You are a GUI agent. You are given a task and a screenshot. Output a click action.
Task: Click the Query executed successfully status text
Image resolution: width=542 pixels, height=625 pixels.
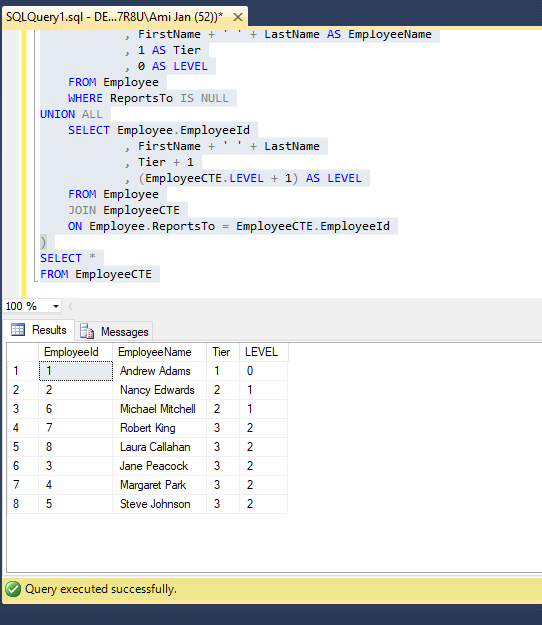click(101, 589)
